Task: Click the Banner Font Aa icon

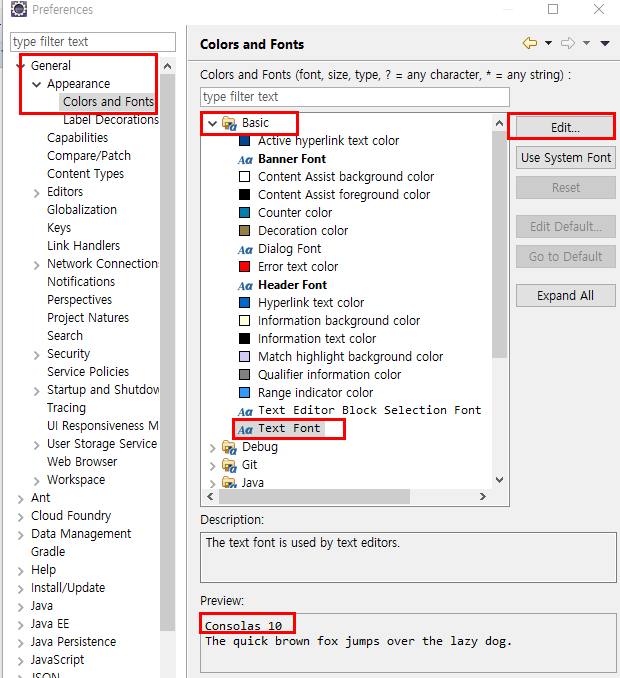Action: [x=245, y=160]
